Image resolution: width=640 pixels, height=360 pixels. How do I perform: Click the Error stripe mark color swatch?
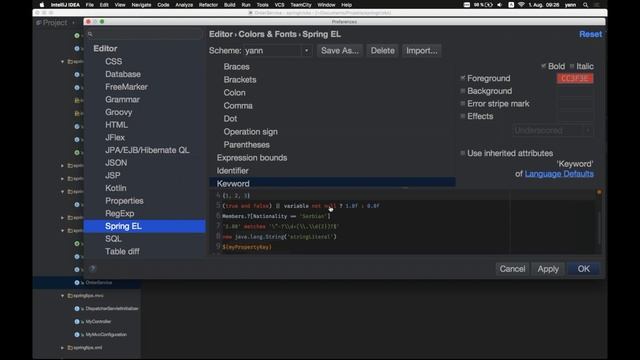[575, 104]
